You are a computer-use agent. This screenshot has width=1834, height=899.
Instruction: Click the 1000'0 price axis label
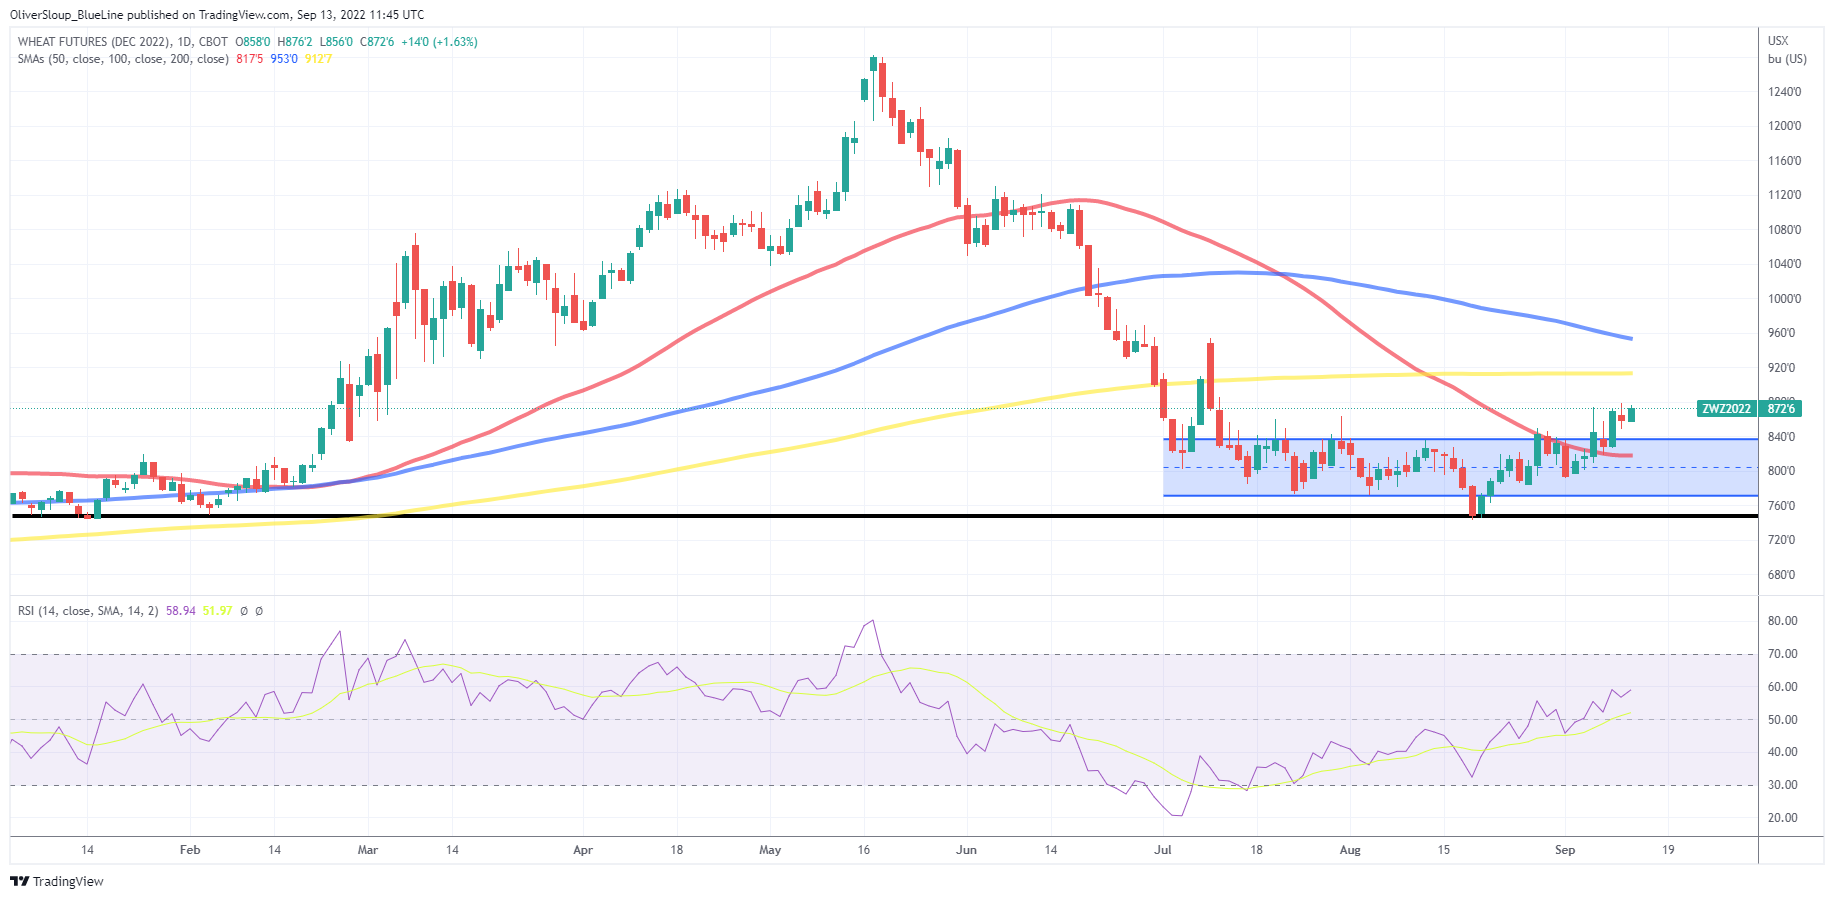pos(1784,299)
